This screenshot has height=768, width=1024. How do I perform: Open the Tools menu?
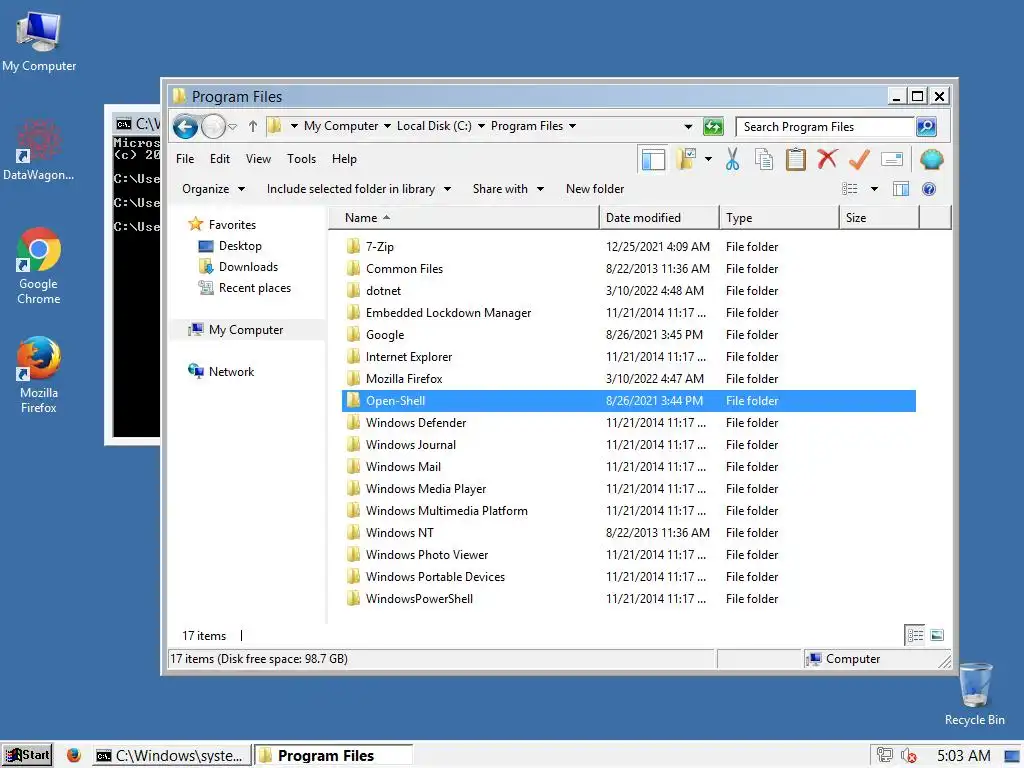click(x=301, y=159)
